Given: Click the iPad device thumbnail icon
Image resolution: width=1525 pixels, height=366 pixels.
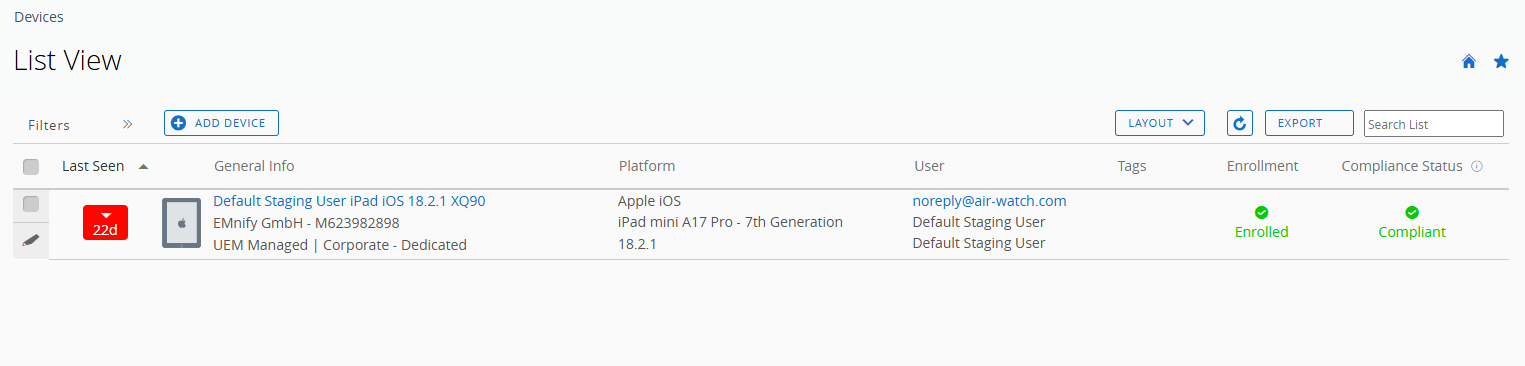Looking at the screenshot, I should tap(181, 223).
